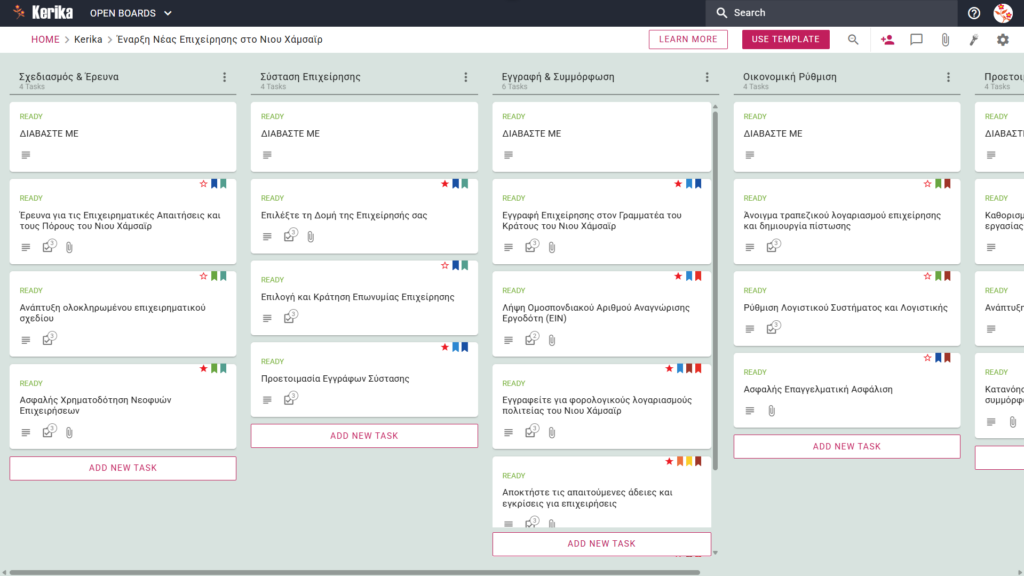This screenshot has height=576, width=1024.
Task: Open the checklist icon on Λήψη Ομοσπονδιακού Αριθμού card
Action: click(x=532, y=339)
